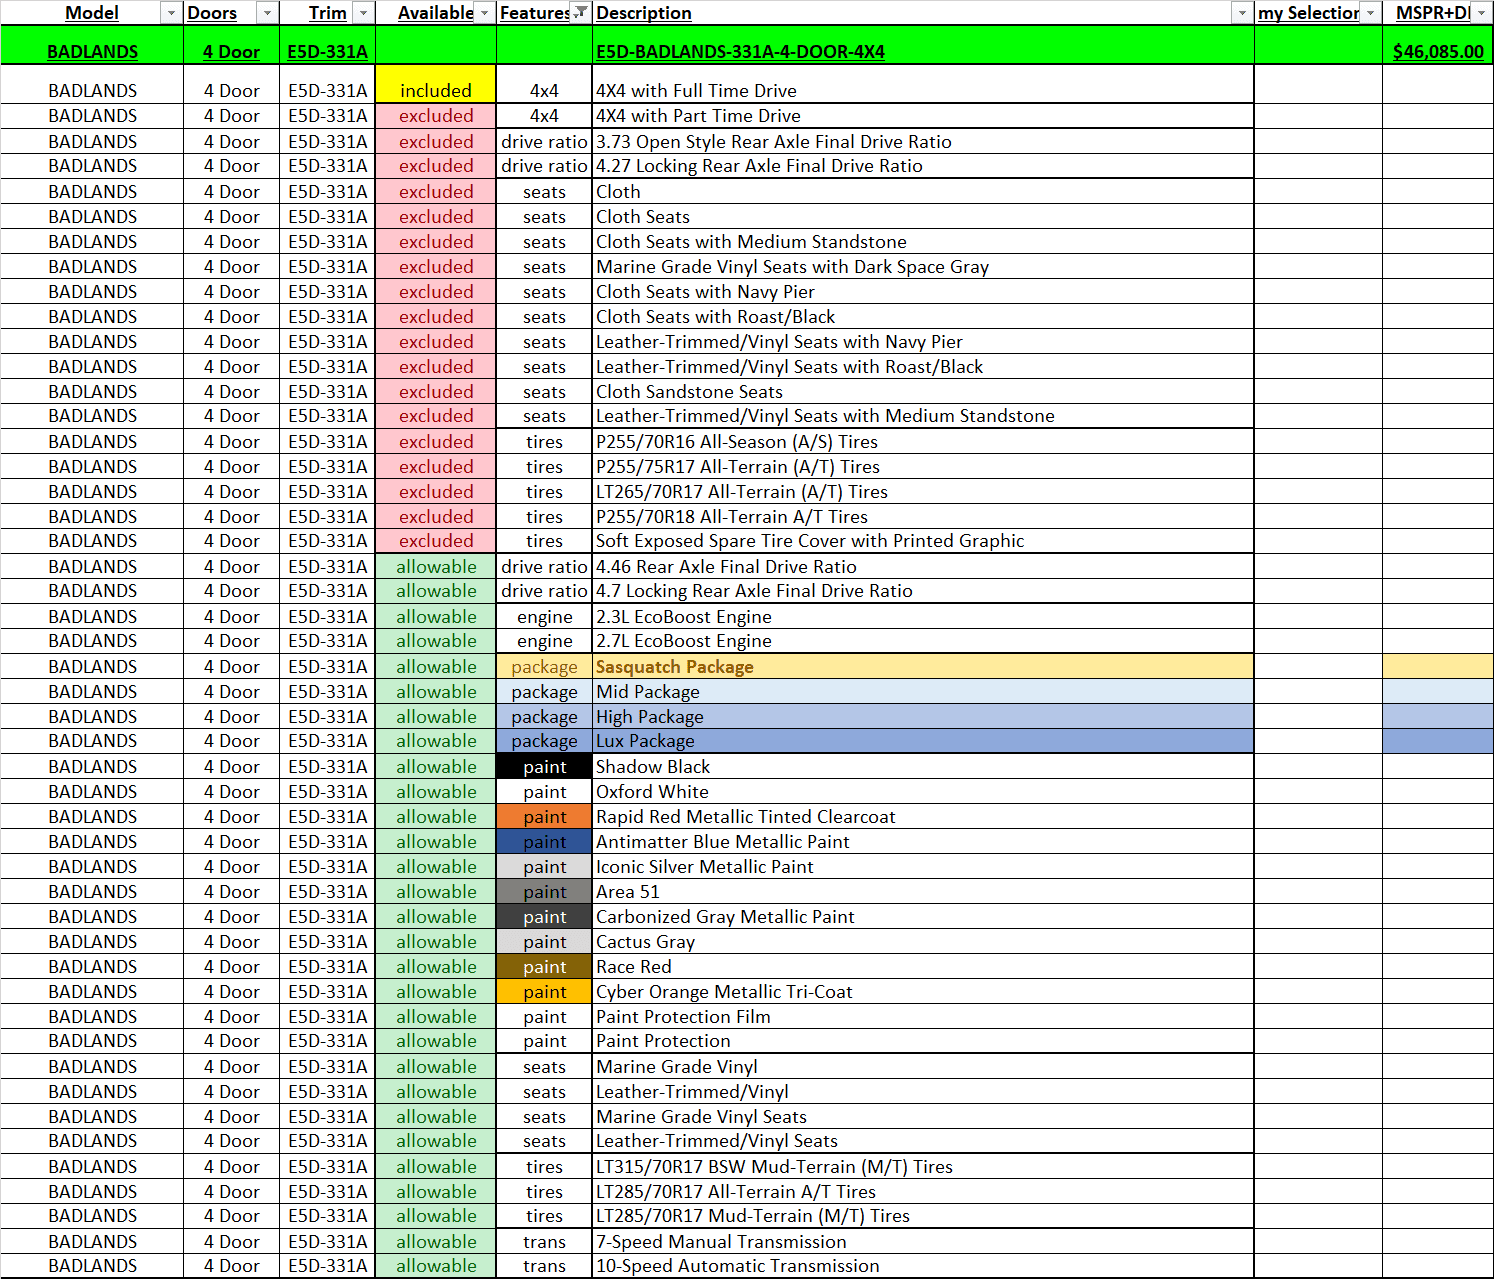
Task: Select the 'Mid Package' description cell
Action: click(x=924, y=692)
